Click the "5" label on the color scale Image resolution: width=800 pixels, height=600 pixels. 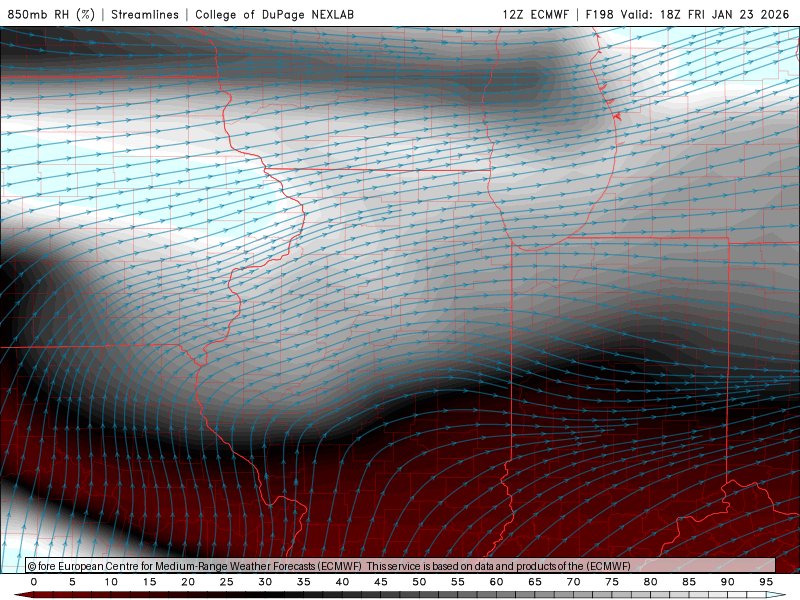(72, 582)
